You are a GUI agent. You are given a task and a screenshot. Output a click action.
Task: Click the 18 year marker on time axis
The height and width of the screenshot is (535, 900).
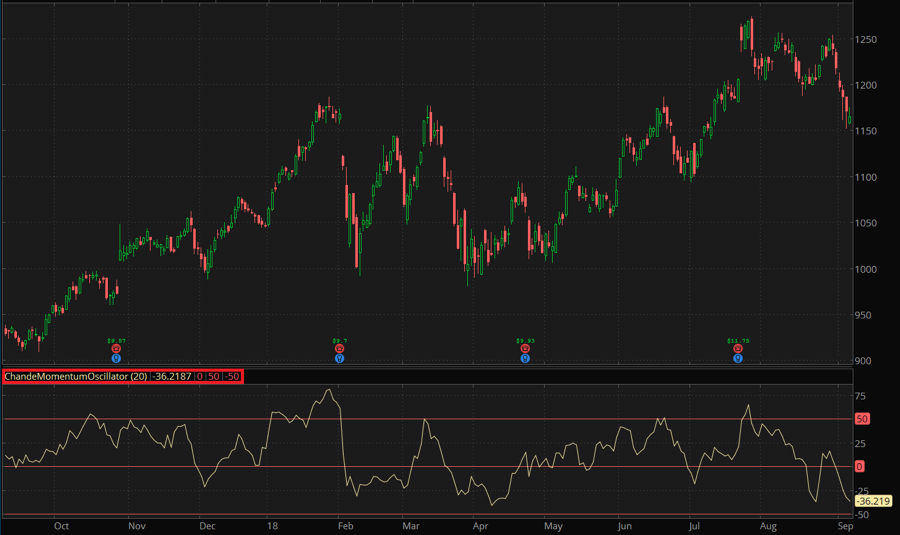(x=272, y=525)
